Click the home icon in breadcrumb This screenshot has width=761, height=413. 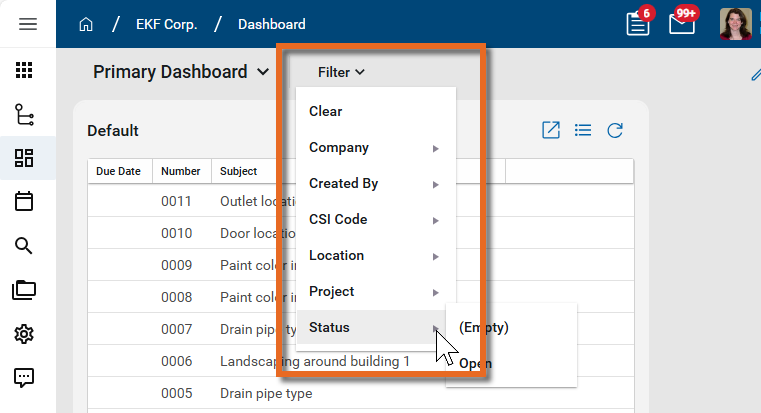[x=86, y=24]
